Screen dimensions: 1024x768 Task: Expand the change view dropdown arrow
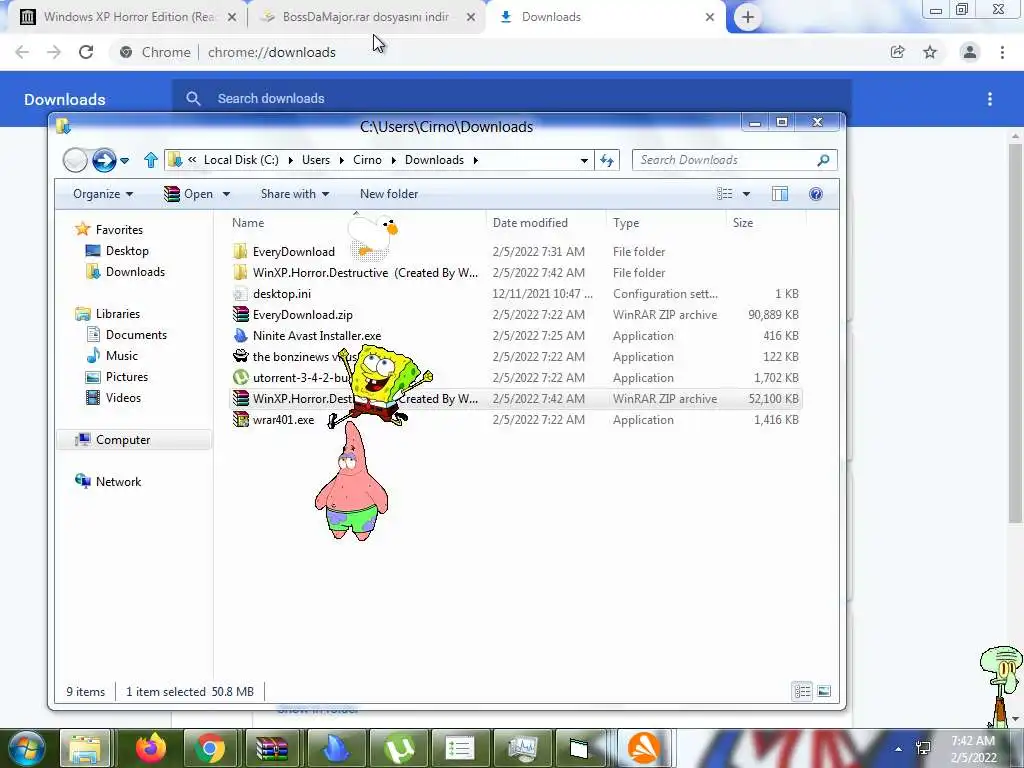click(x=746, y=194)
